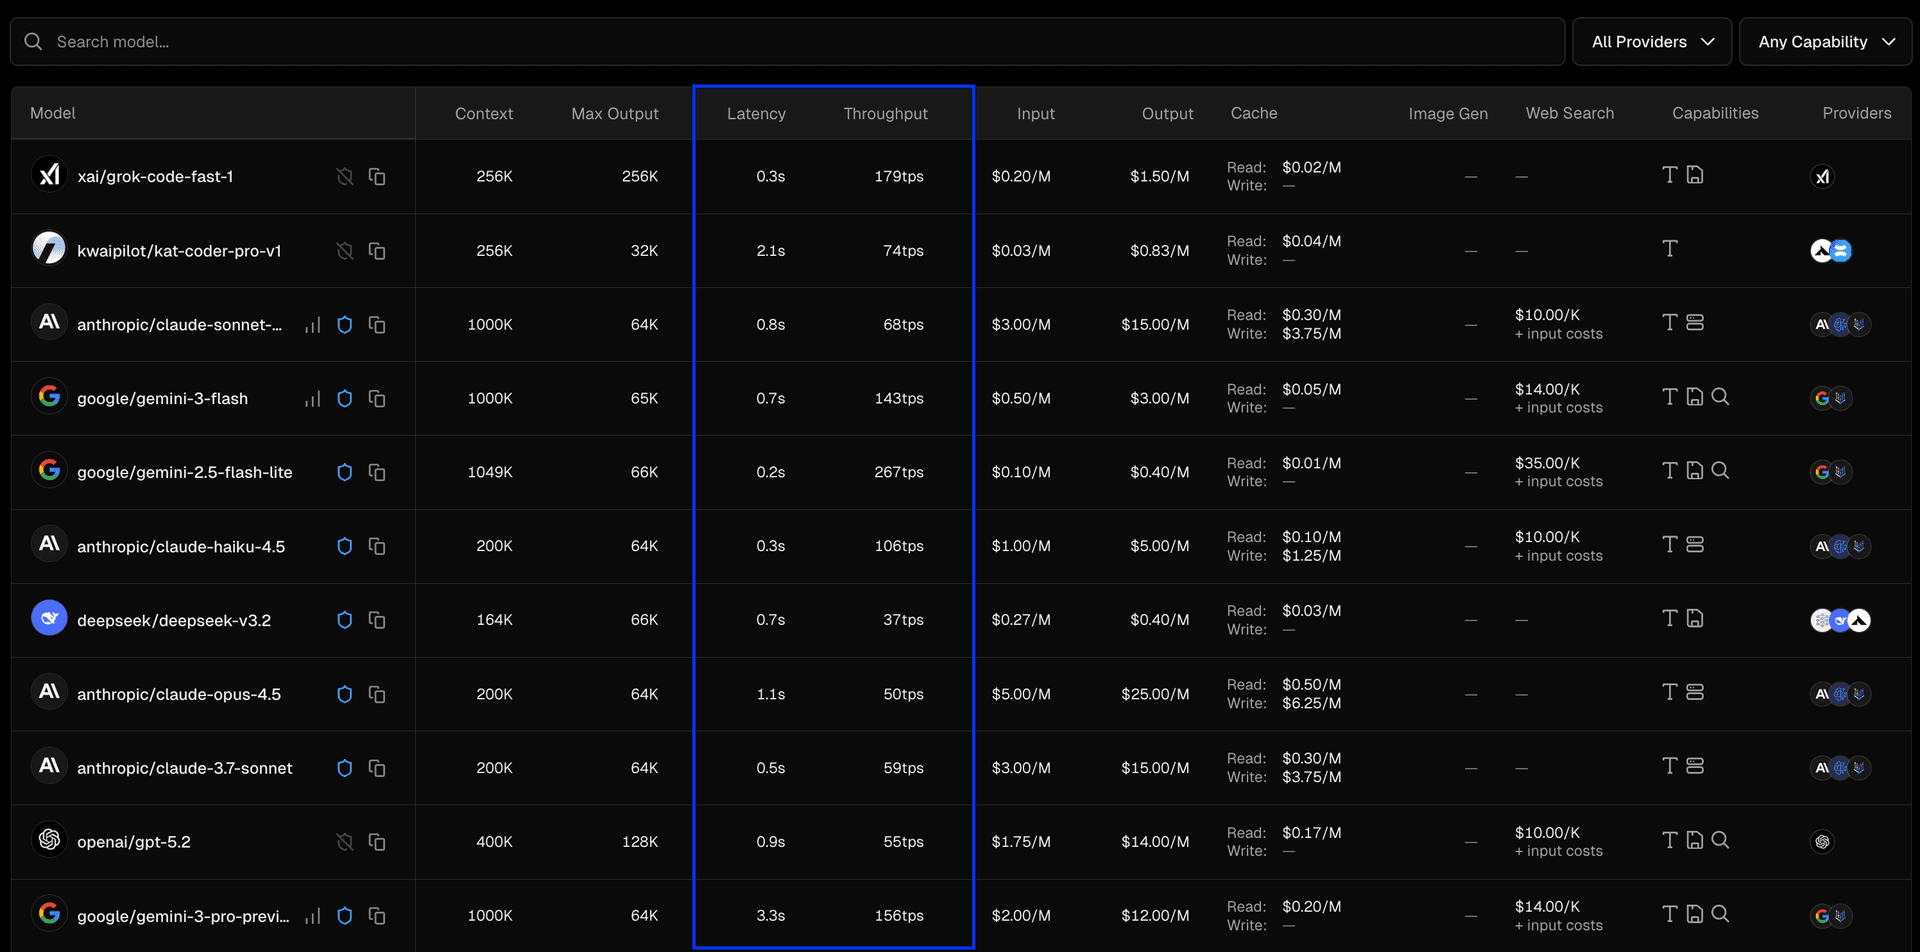Click the bar chart icon for gemini-3-pro-preview
1920x952 pixels.
(x=313, y=916)
